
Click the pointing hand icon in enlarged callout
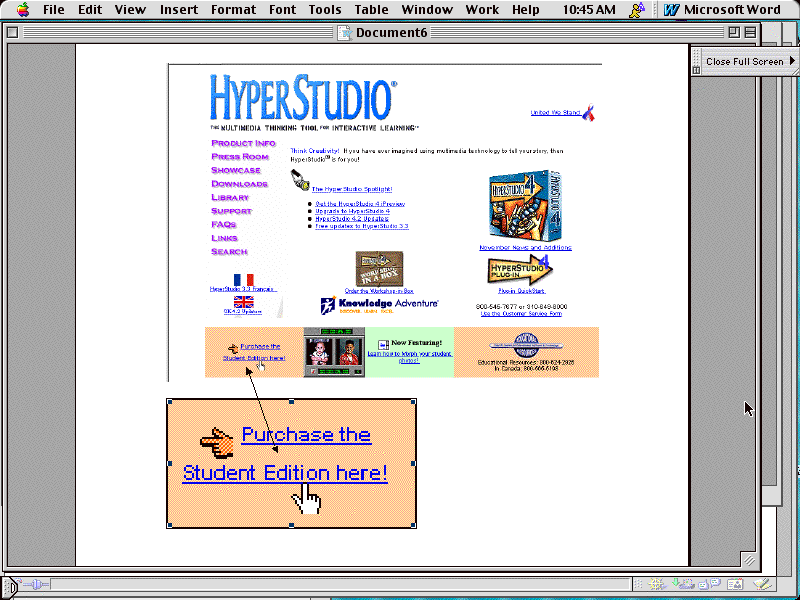click(217, 442)
